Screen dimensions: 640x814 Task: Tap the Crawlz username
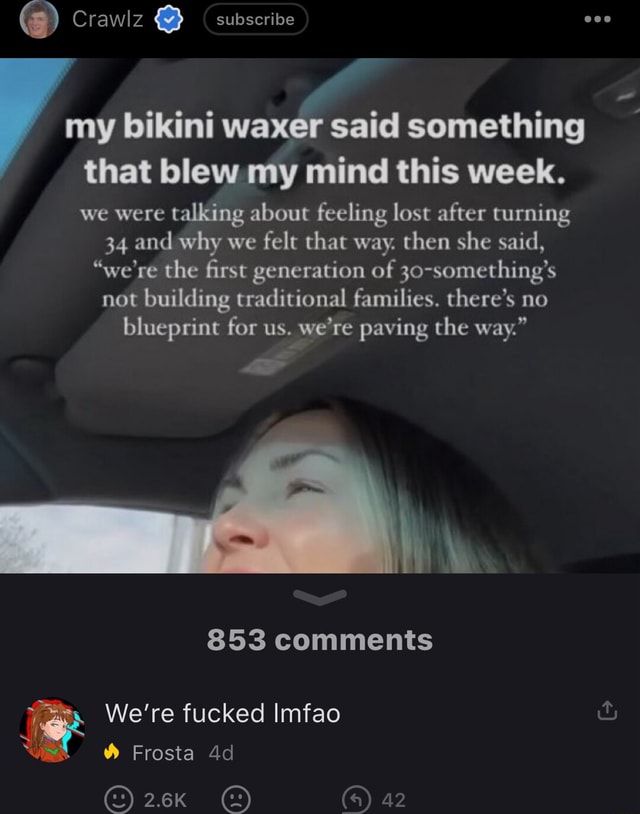tap(107, 19)
